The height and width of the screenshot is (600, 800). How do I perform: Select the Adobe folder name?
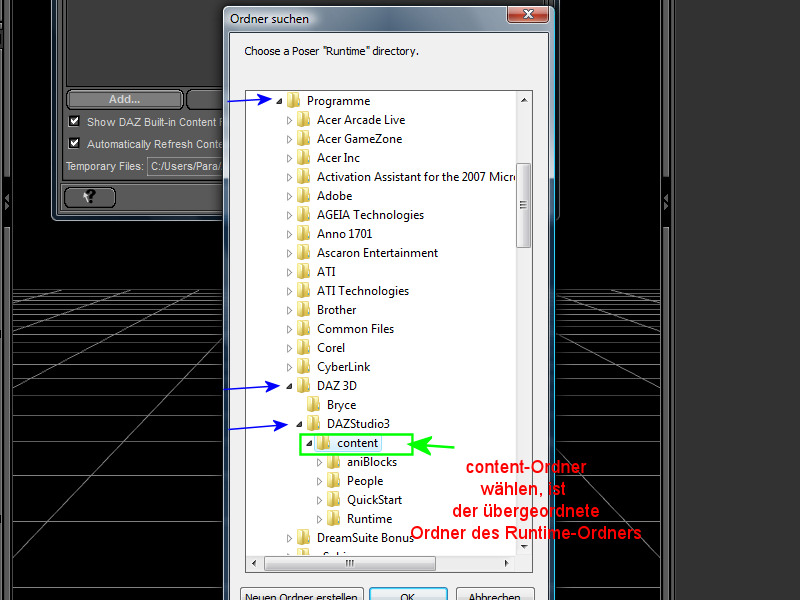click(334, 196)
